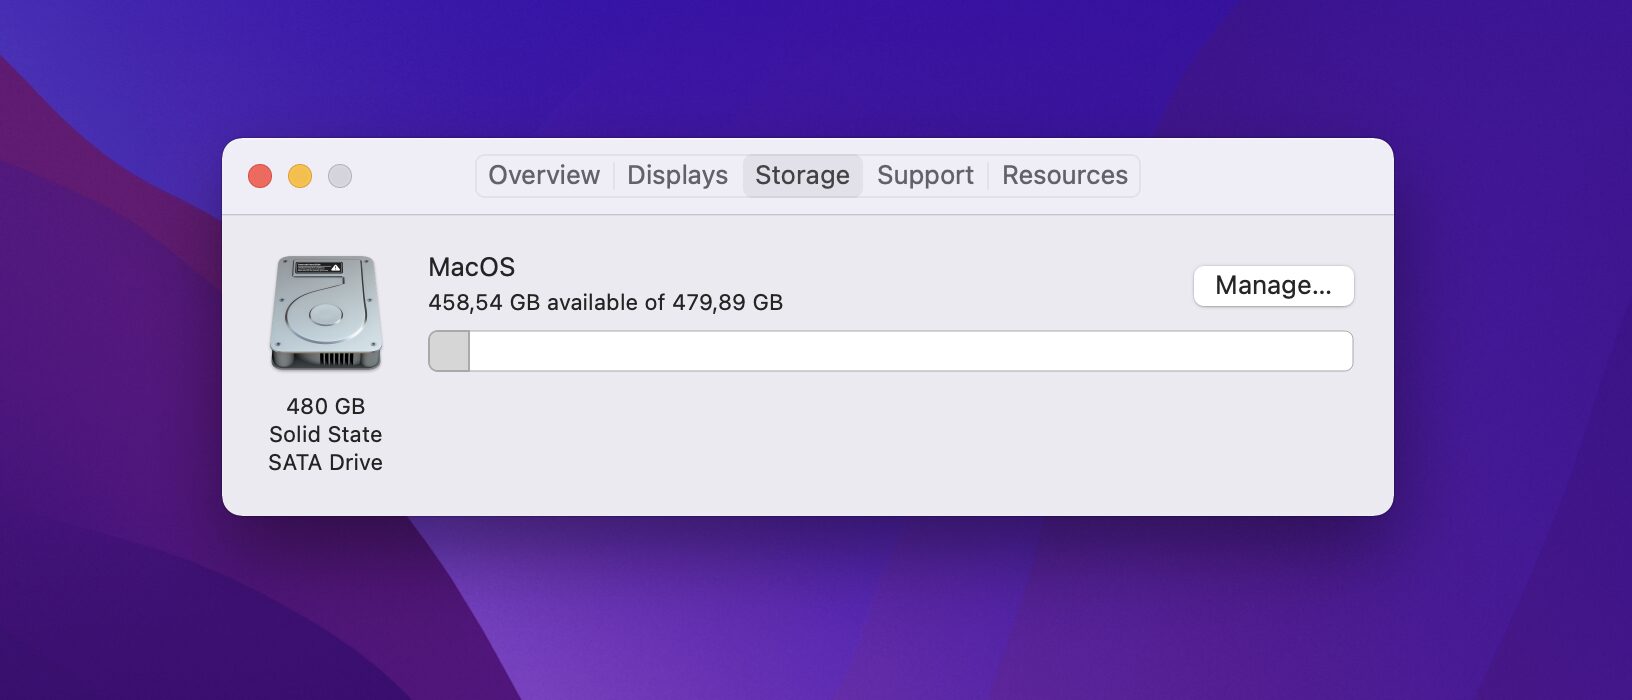Screen dimensions: 1632x700
Task: Show the Resources tab
Action: [x=1064, y=176]
